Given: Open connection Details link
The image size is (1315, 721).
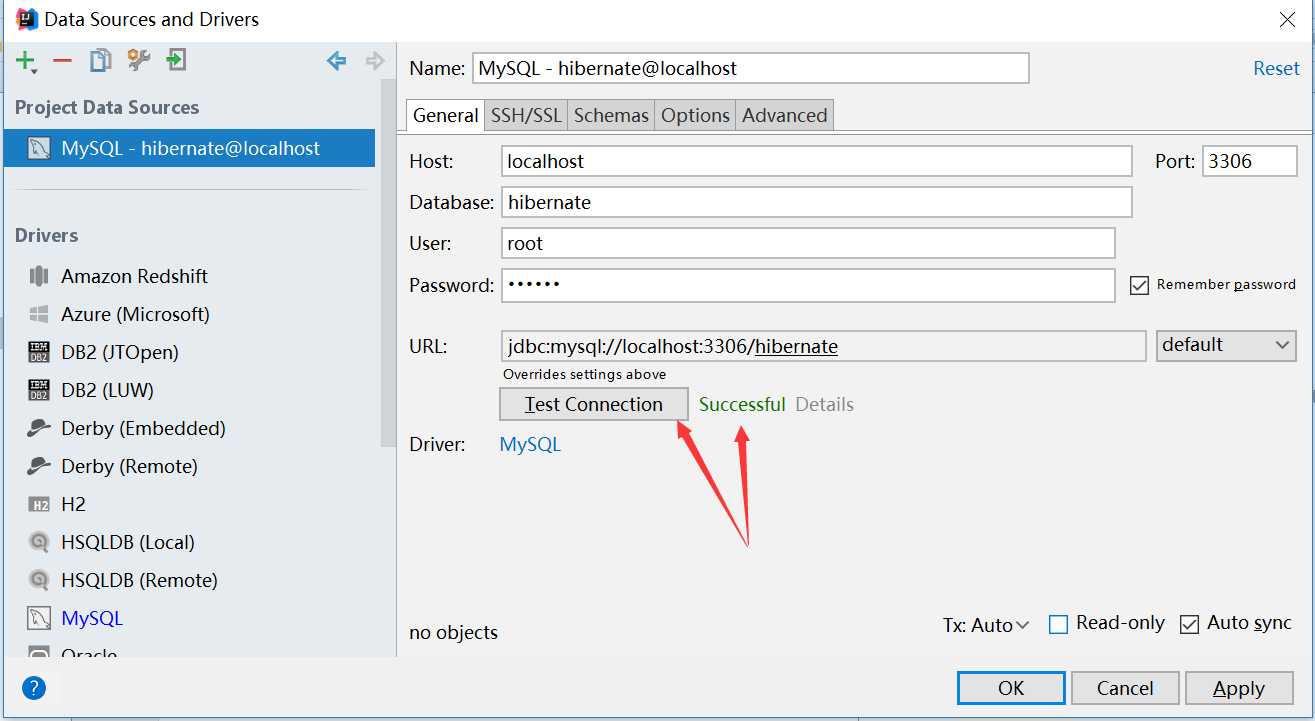Looking at the screenshot, I should pos(824,405).
